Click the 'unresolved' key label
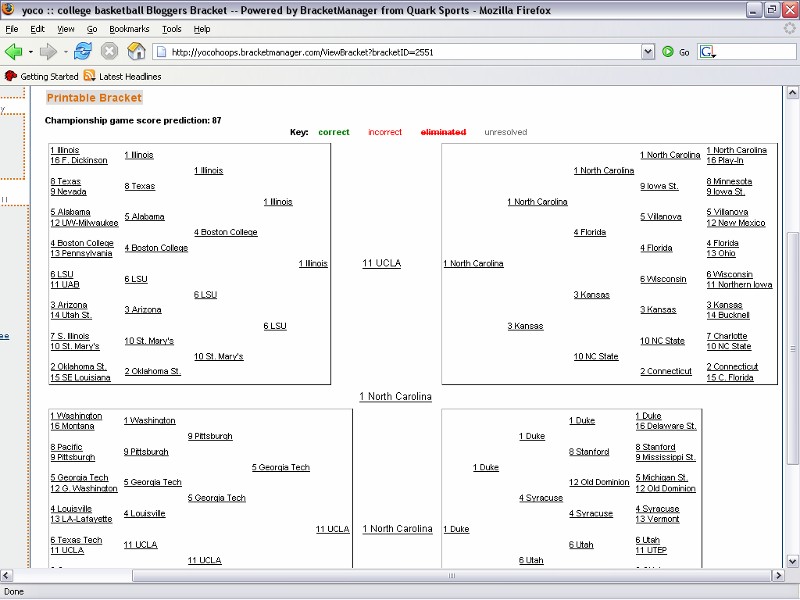 tap(506, 132)
